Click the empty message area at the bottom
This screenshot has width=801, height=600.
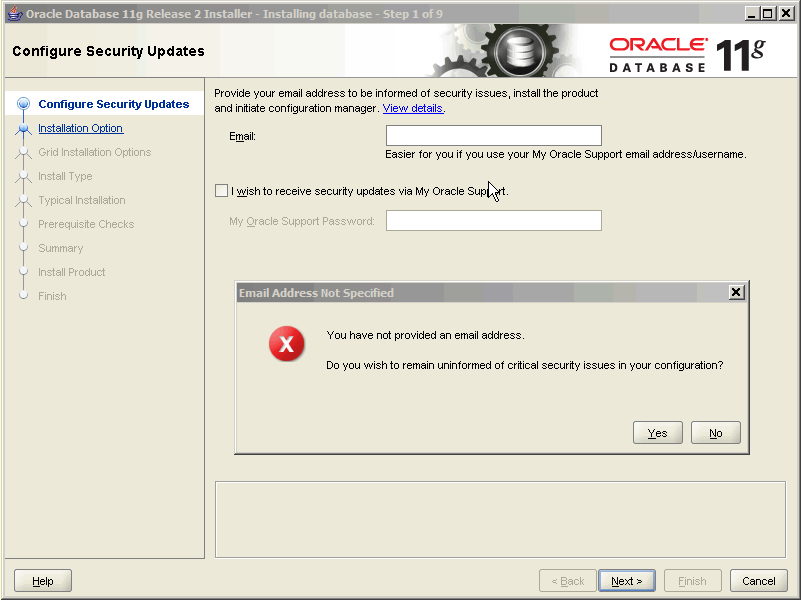(500, 519)
